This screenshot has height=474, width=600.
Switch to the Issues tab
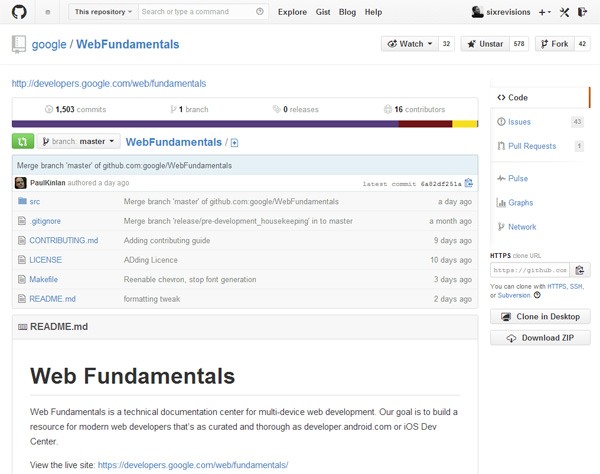tap(519, 121)
